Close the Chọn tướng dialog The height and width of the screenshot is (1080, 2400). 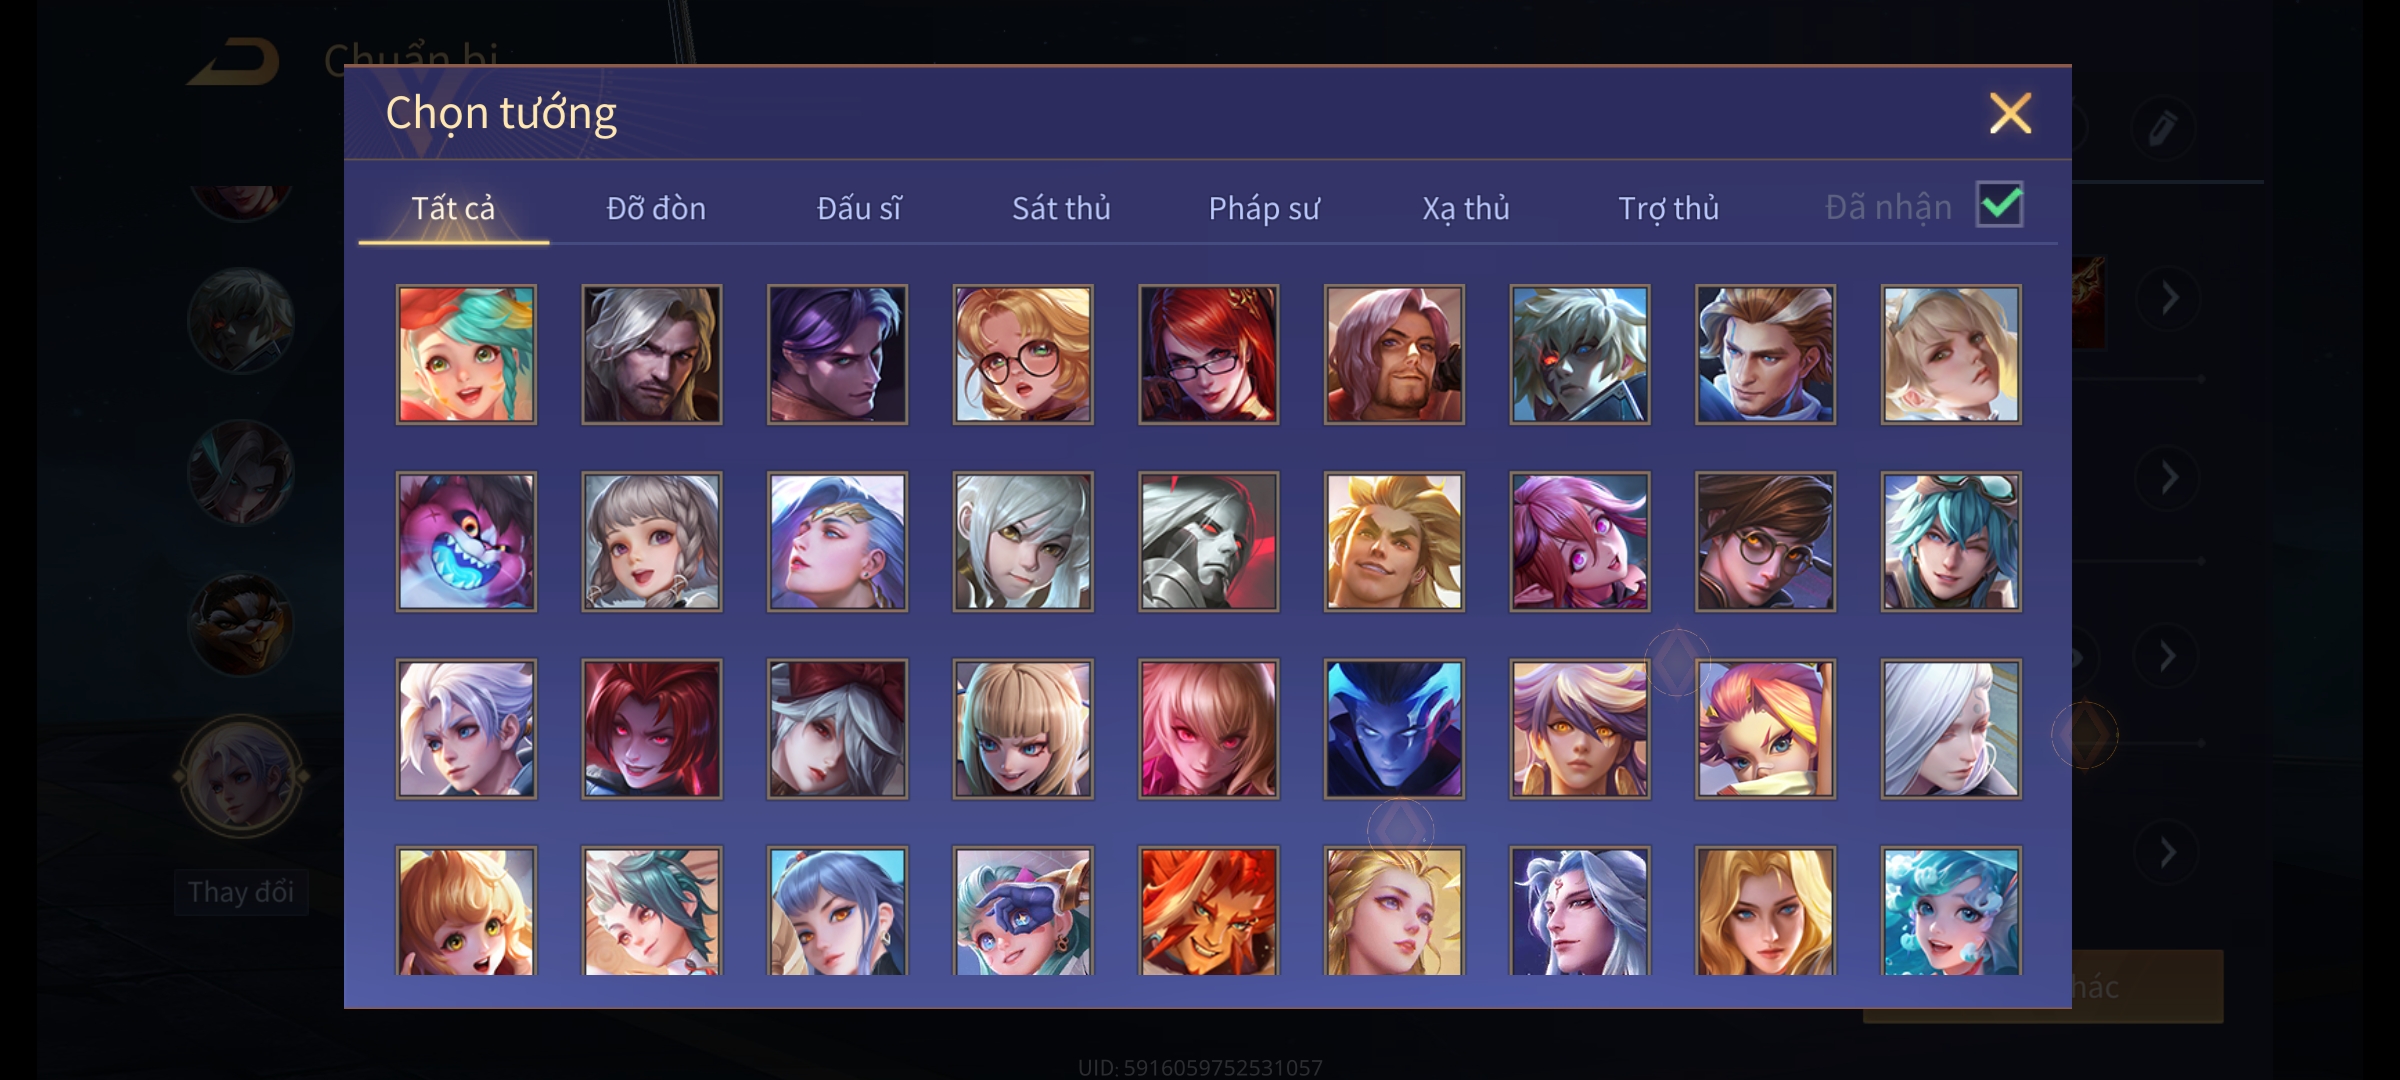click(x=2010, y=113)
